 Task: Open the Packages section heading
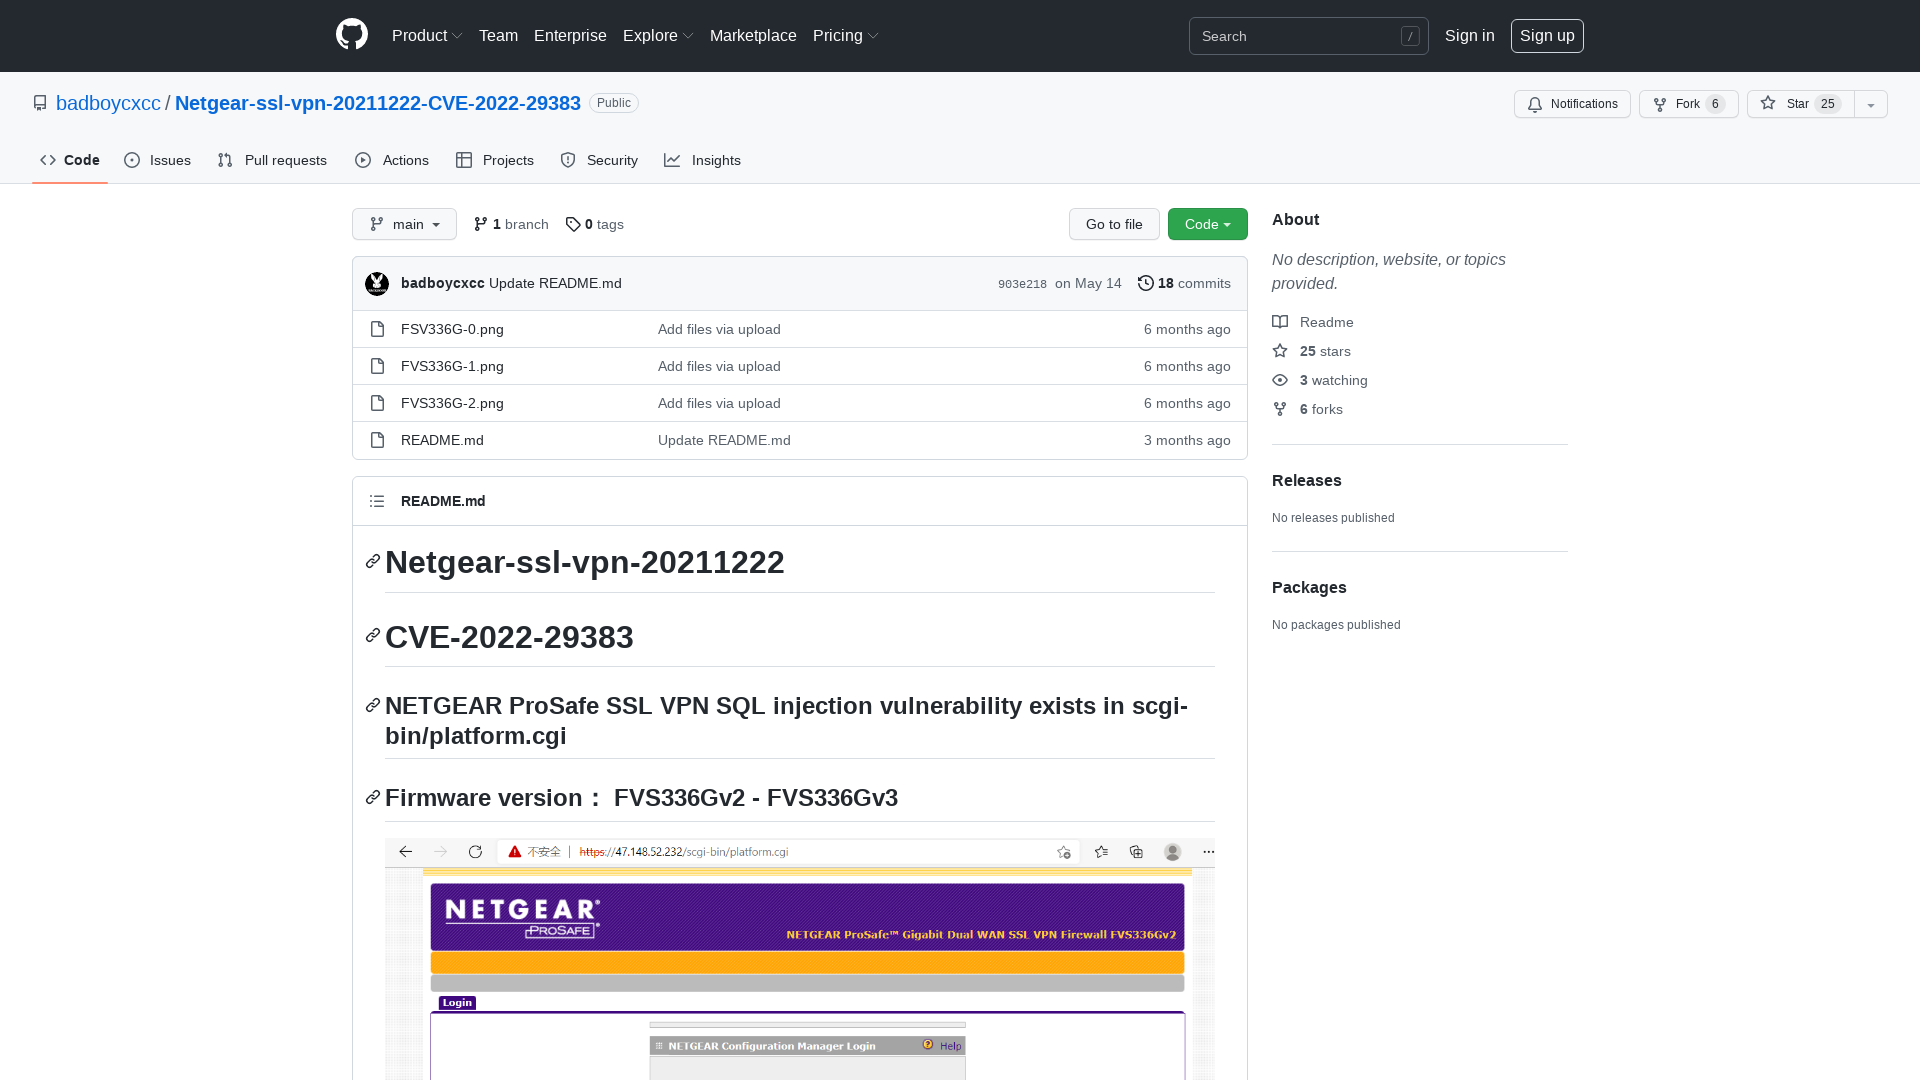(x=1309, y=587)
